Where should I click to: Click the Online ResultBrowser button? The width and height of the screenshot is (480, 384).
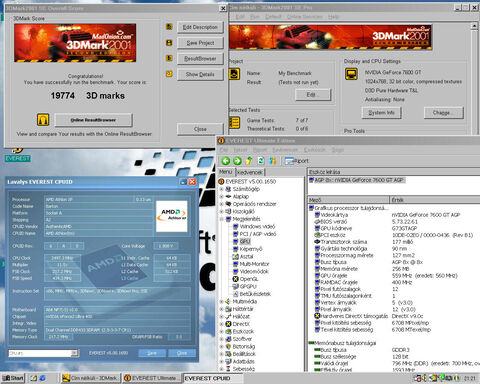[x=93, y=120]
